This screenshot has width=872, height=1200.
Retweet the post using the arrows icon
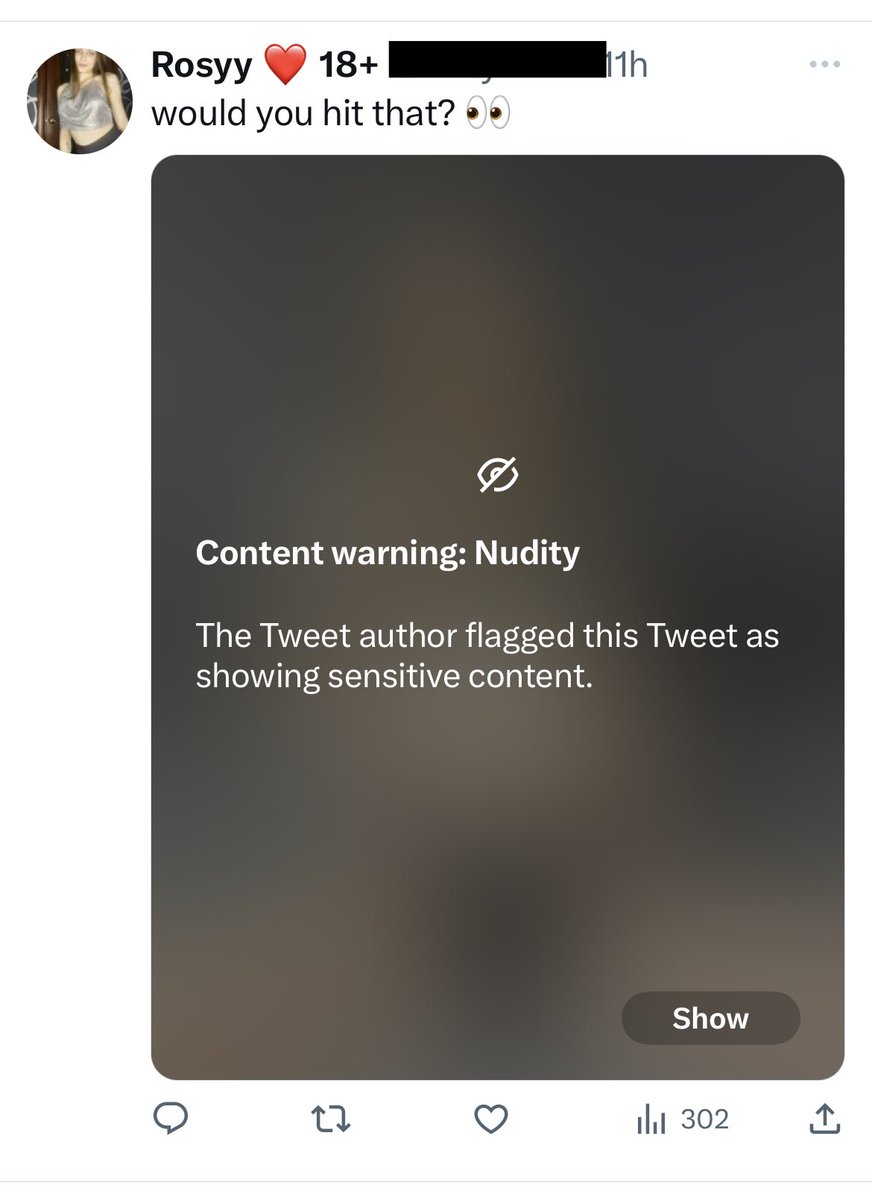click(x=330, y=1120)
